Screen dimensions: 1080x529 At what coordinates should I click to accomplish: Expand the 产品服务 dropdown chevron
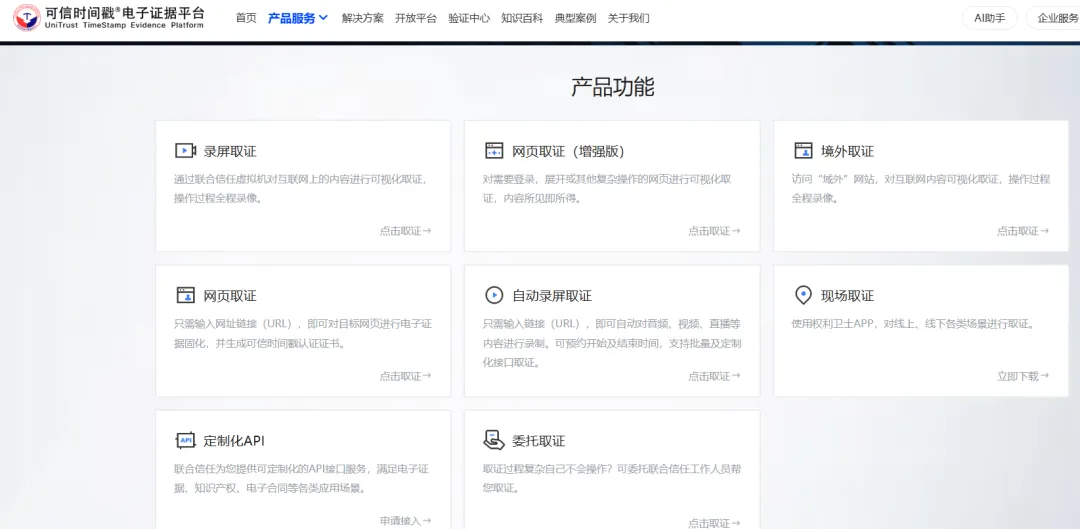[323, 18]
